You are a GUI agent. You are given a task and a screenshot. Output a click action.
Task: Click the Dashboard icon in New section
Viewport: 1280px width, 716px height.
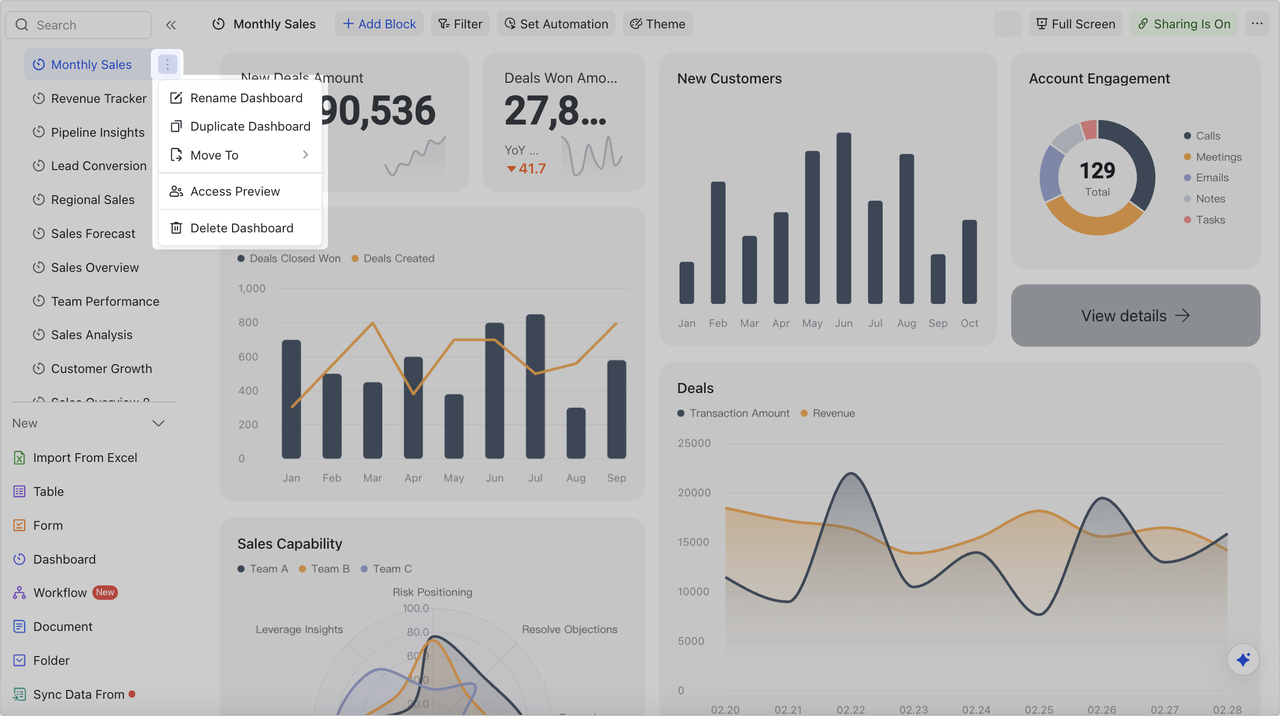(19, 559)
